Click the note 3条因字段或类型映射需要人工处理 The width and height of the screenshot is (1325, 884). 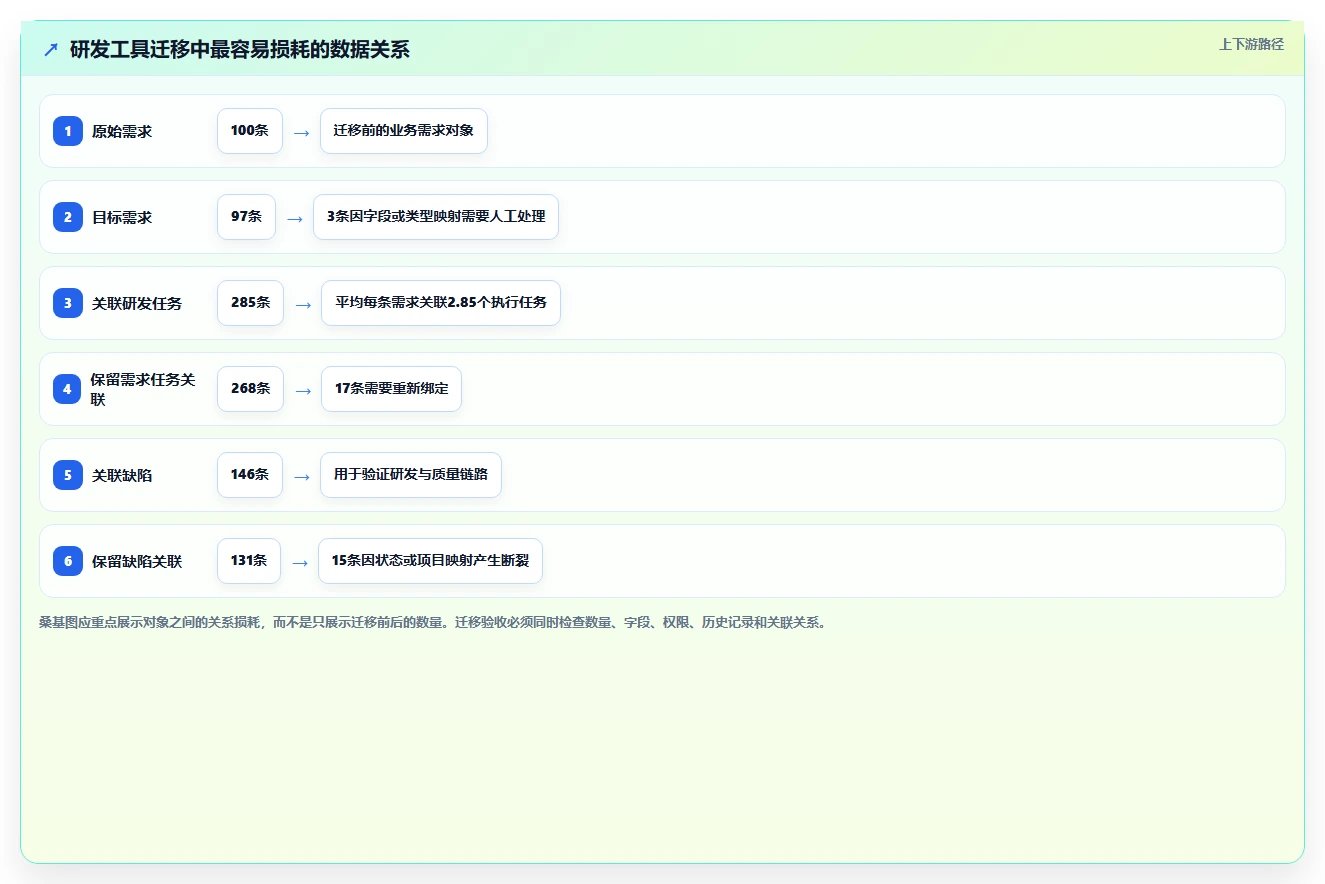(x=436, y=217)
